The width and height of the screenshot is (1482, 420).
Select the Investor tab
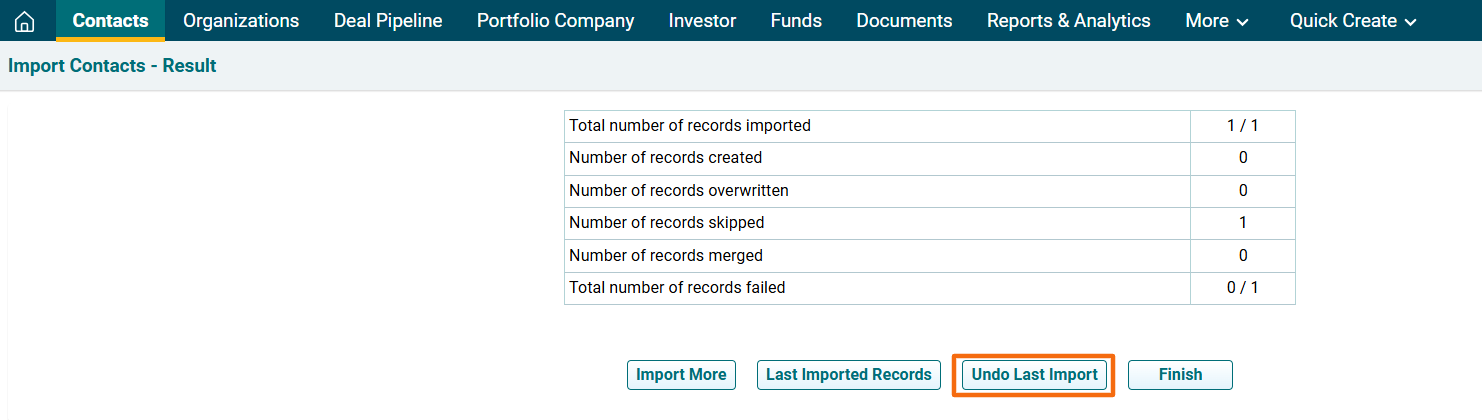point(702,21)
